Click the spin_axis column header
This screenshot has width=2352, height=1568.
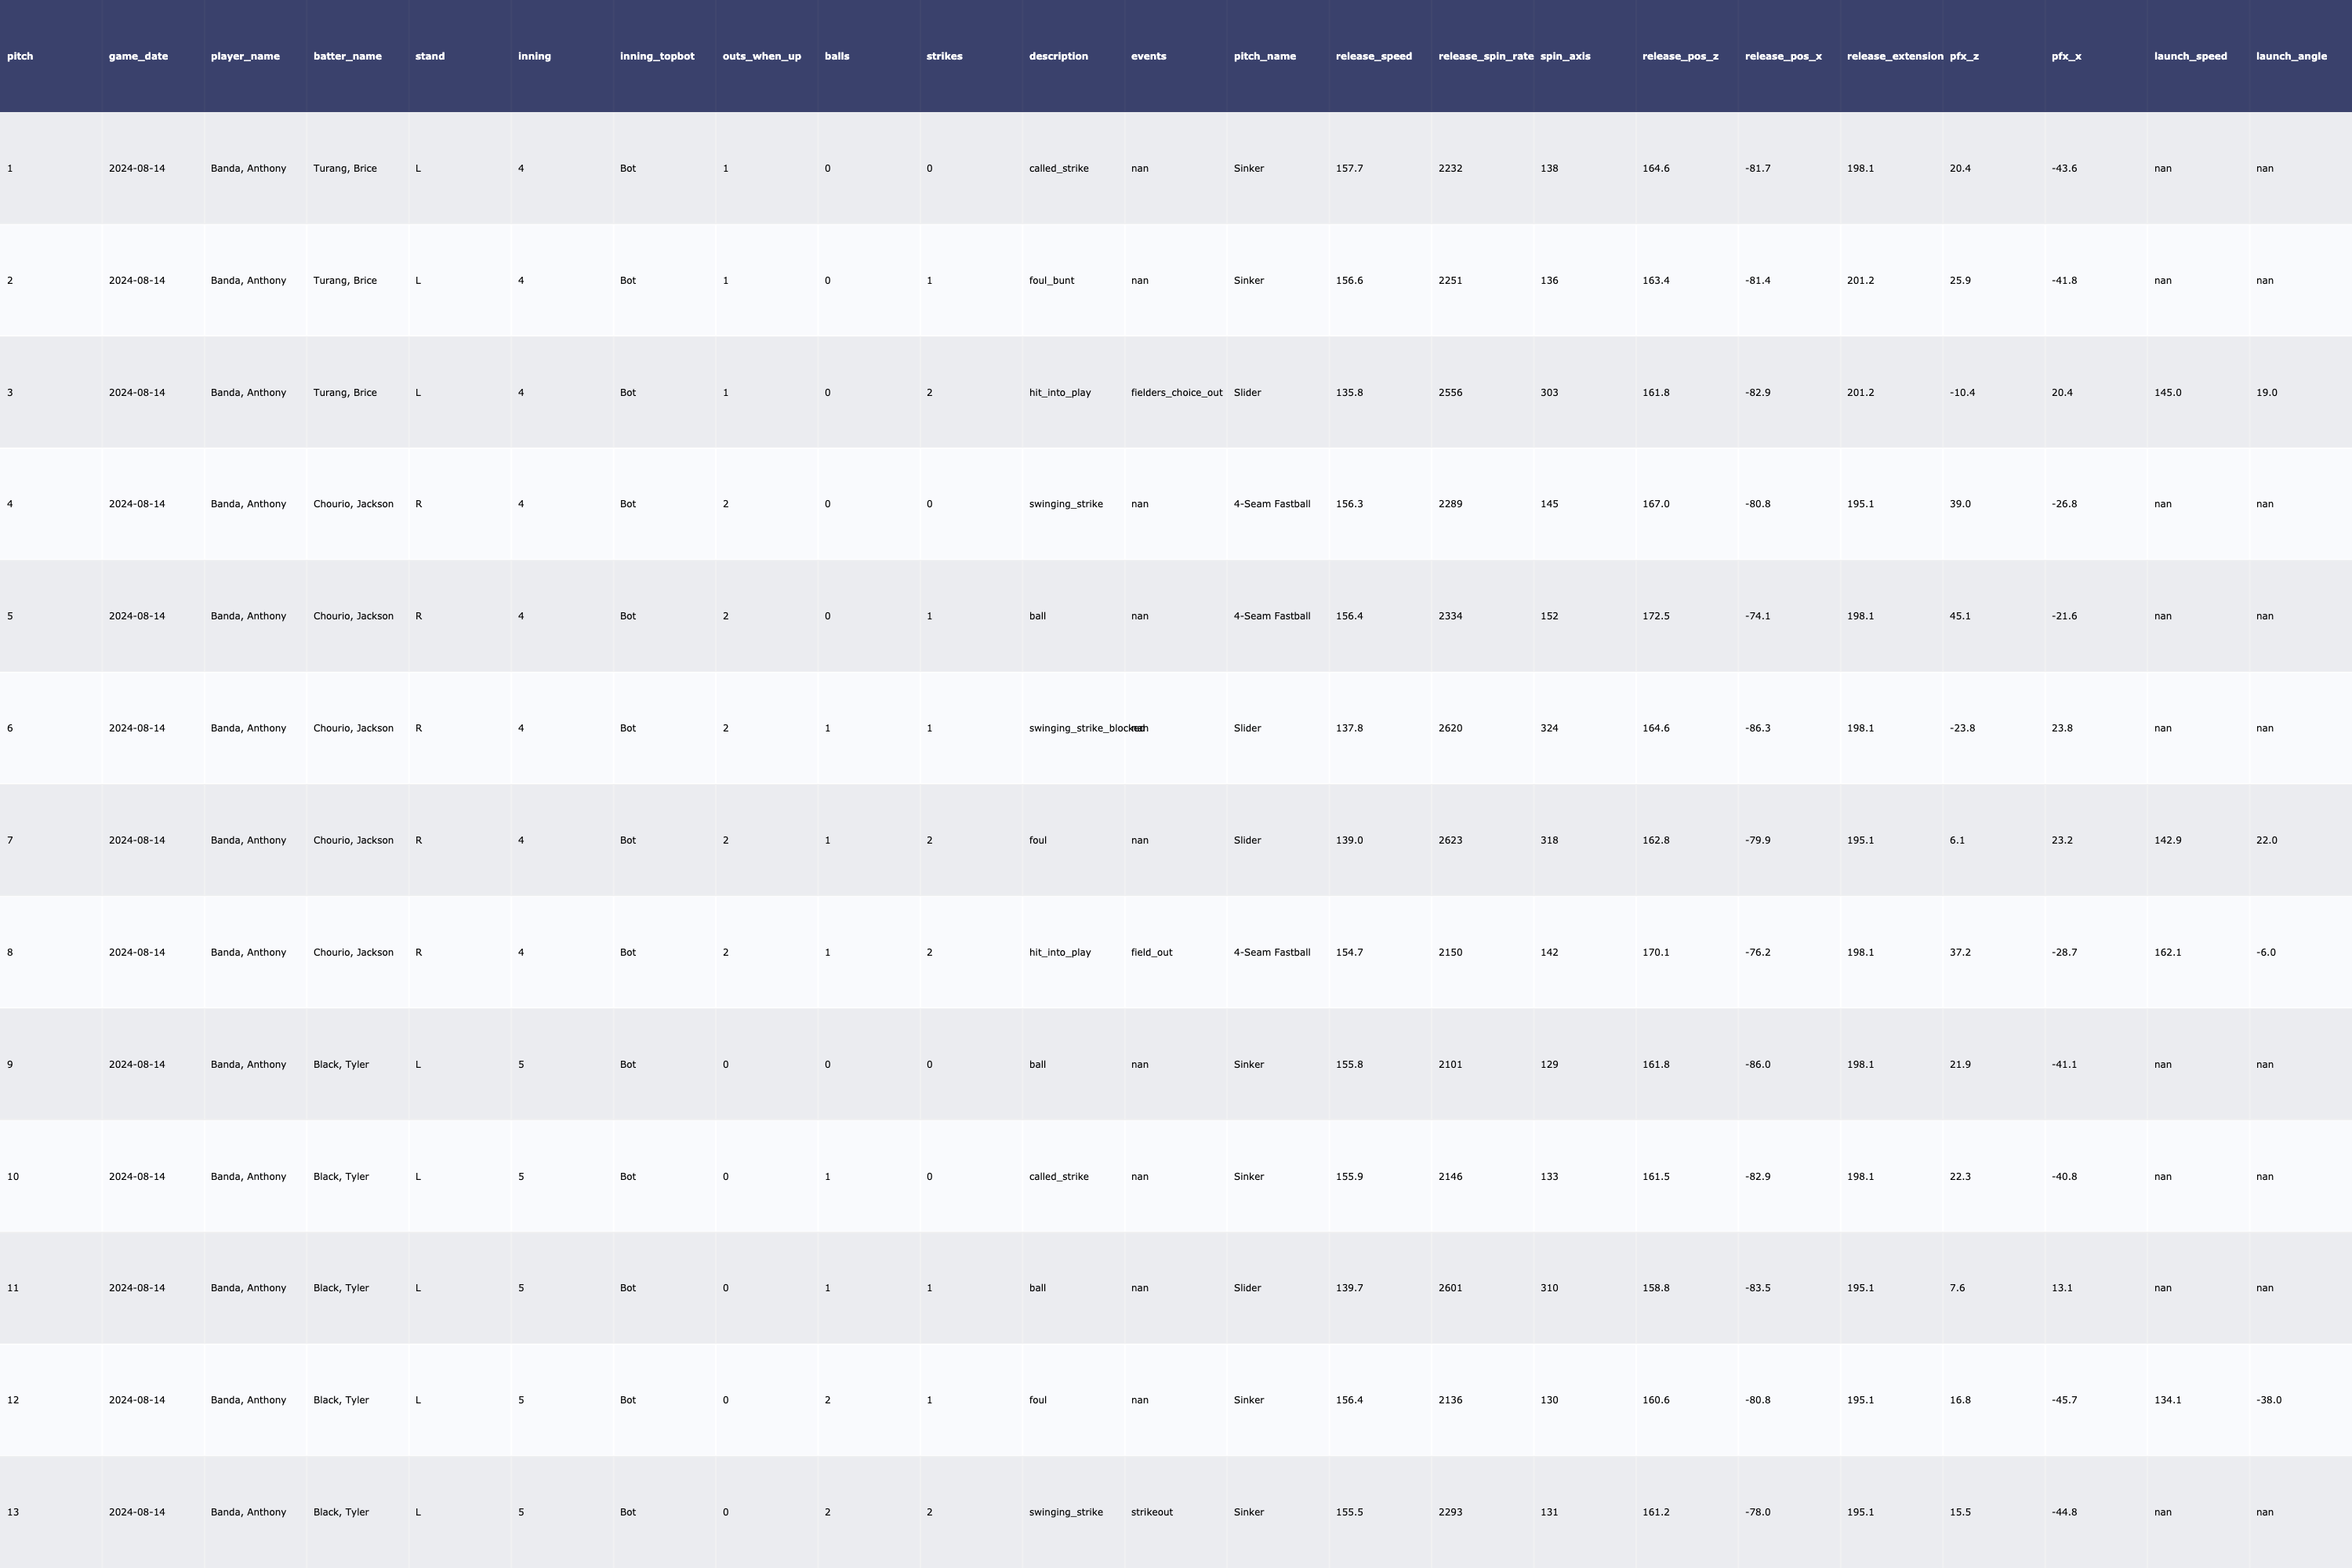pyautogui.click(x=1565, y=56)
